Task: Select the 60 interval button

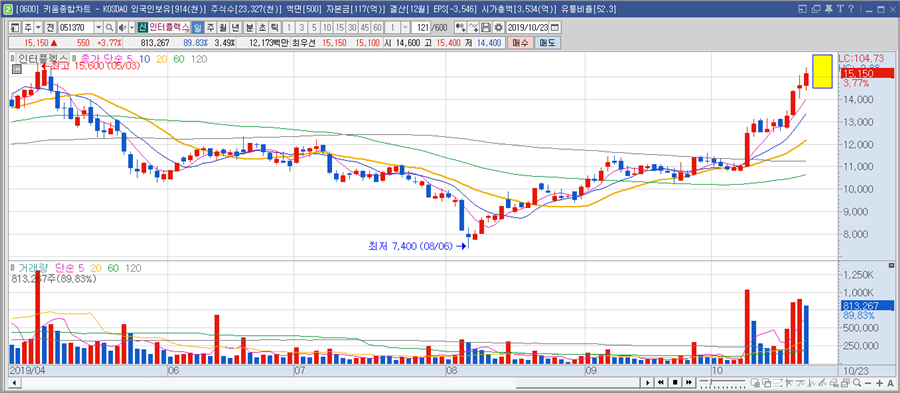Action: click(377, 28)
